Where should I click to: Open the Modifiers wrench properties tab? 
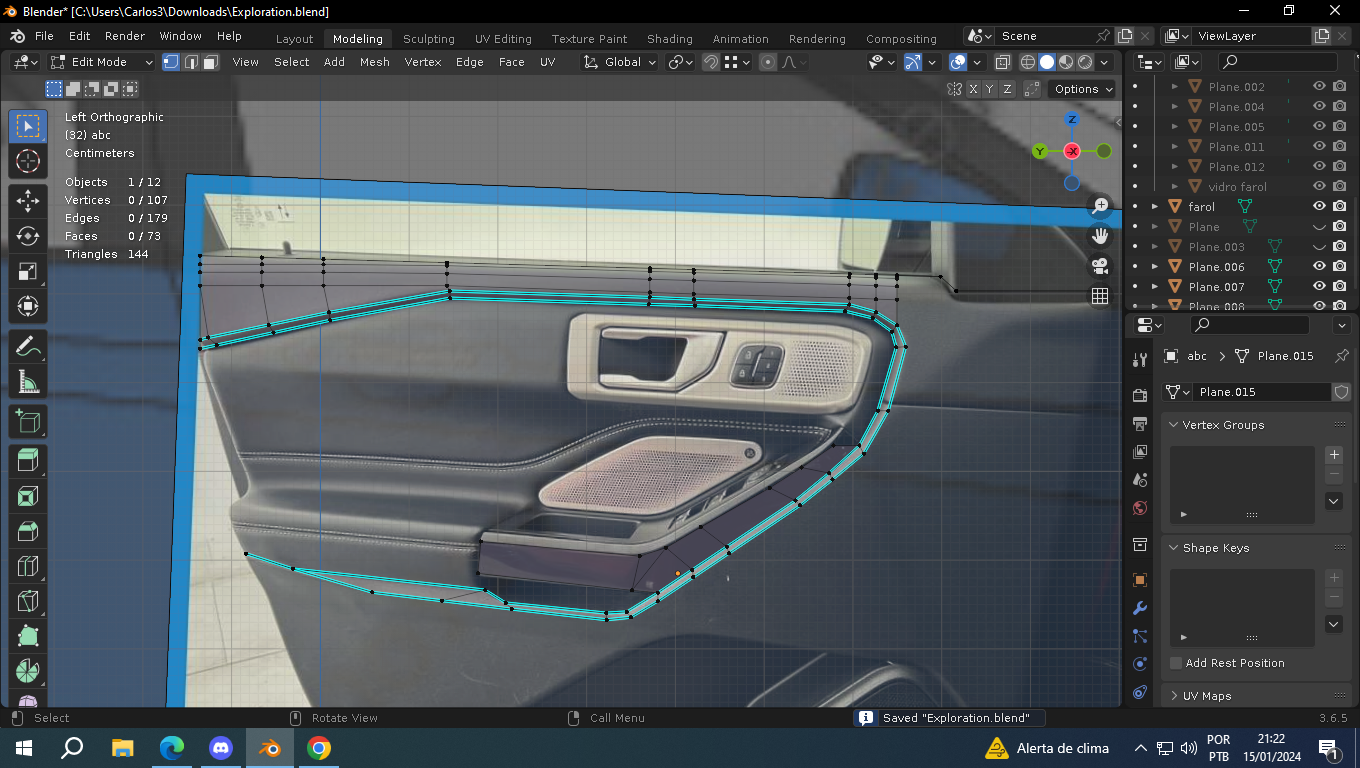1140,608
